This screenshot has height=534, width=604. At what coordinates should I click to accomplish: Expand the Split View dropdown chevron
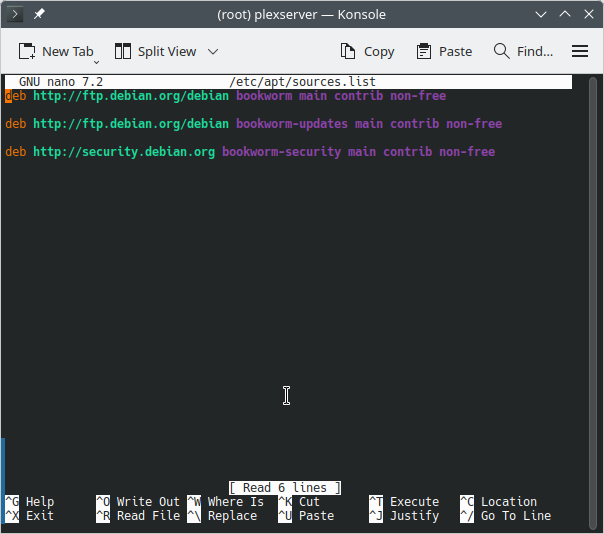(213, 51)
